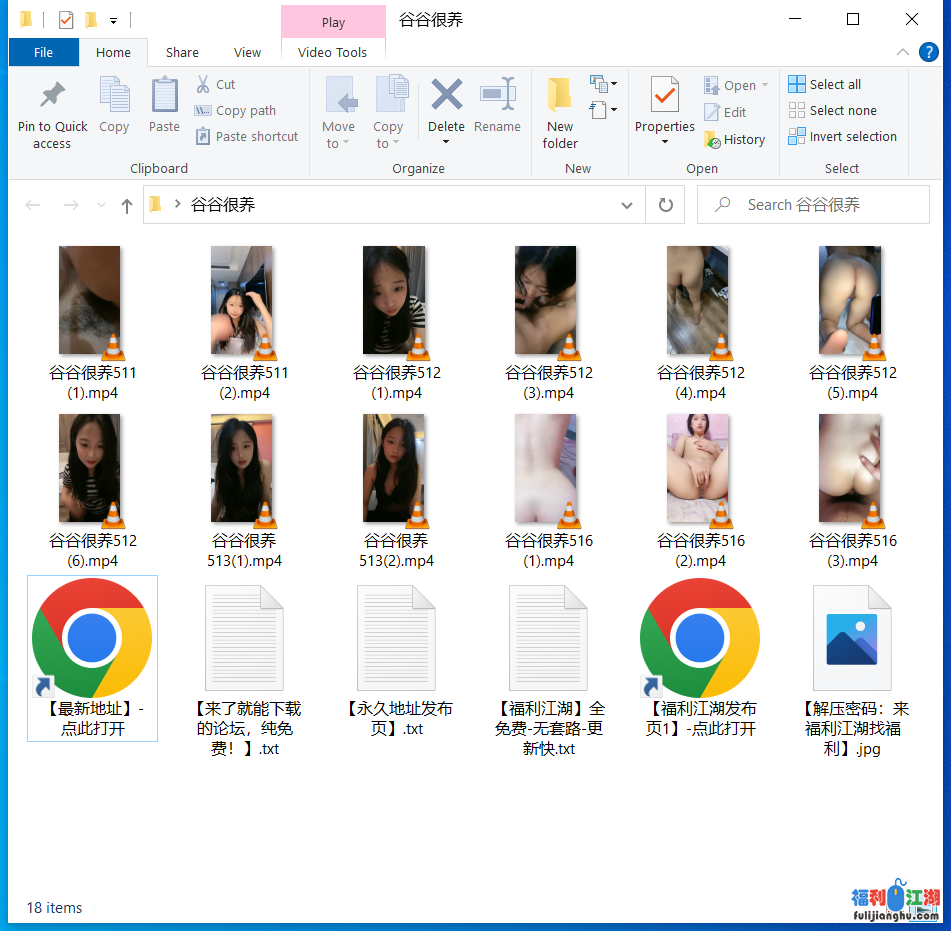This screenshot has height=931, width=951.
Task: Expand the Delete dropdown arrow
Action: (x=446, y=143)
